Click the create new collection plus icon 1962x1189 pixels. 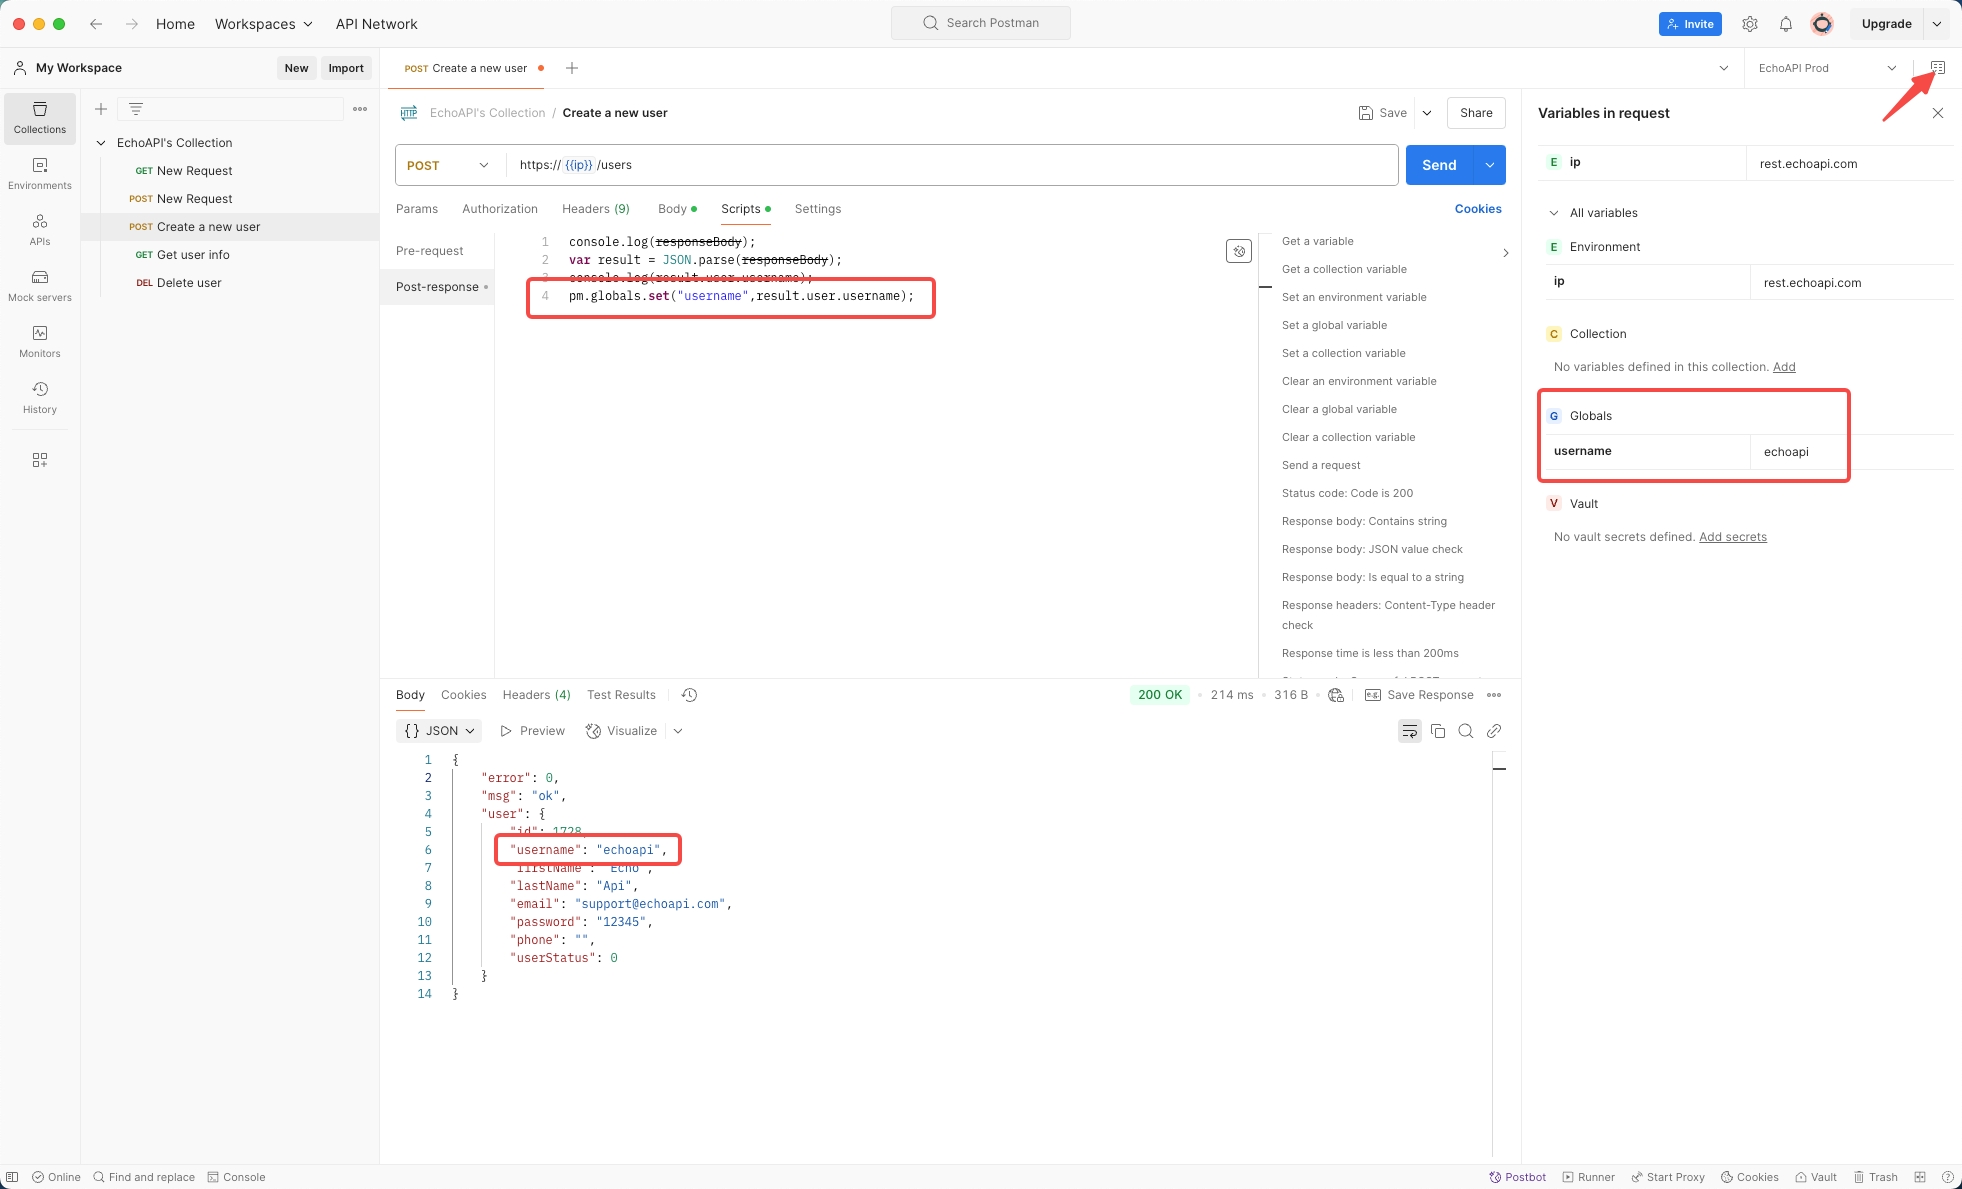click(x=101, y=109)
